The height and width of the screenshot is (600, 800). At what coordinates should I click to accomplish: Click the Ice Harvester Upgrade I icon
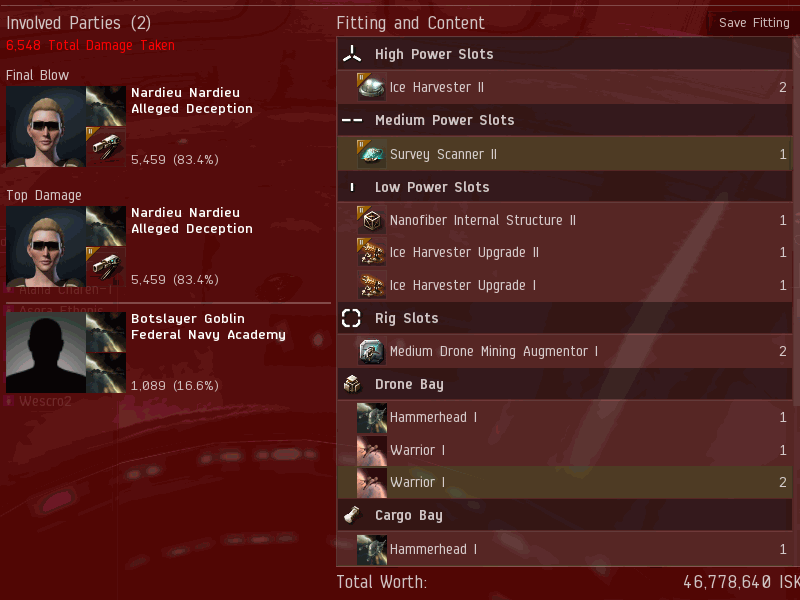click(x=371, y=285)
